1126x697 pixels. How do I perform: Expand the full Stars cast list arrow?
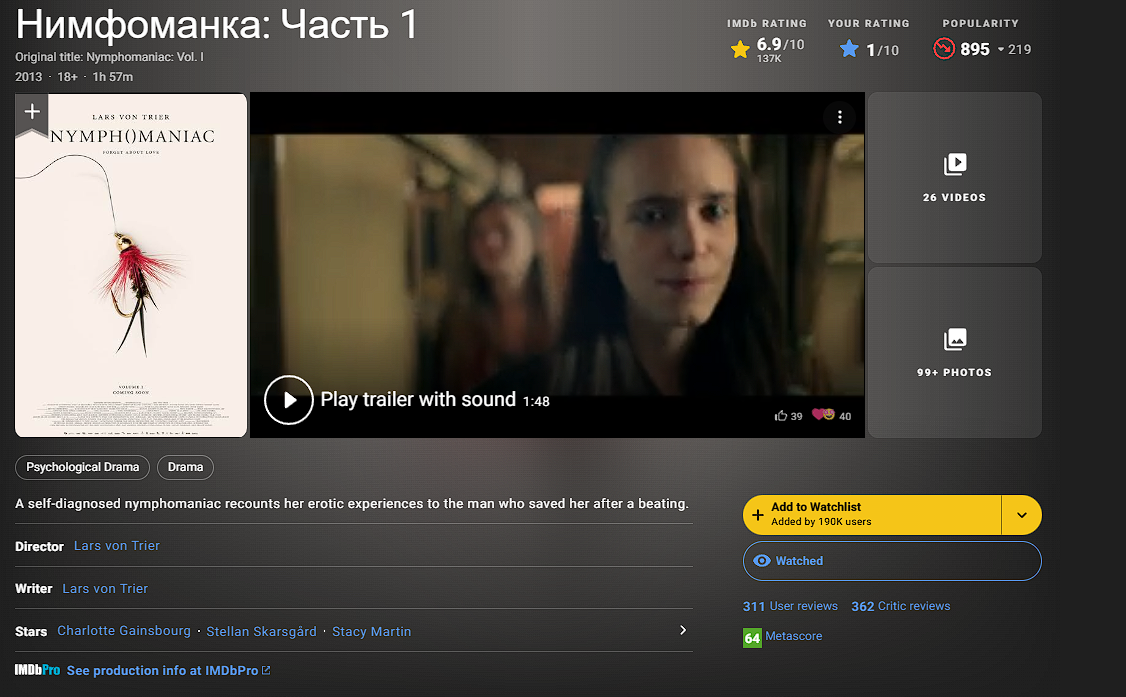(x=683, y=630)
